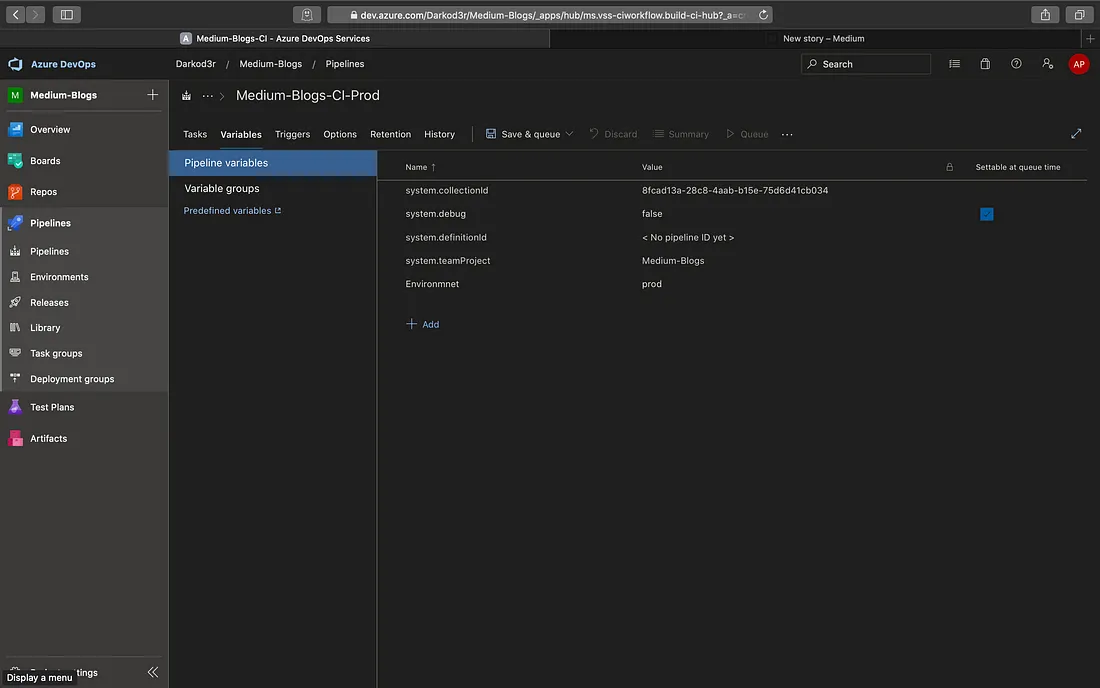Click the Queue button
Image resolution: width=1100 pixels, height=688 pixels.
click(746, 134)
